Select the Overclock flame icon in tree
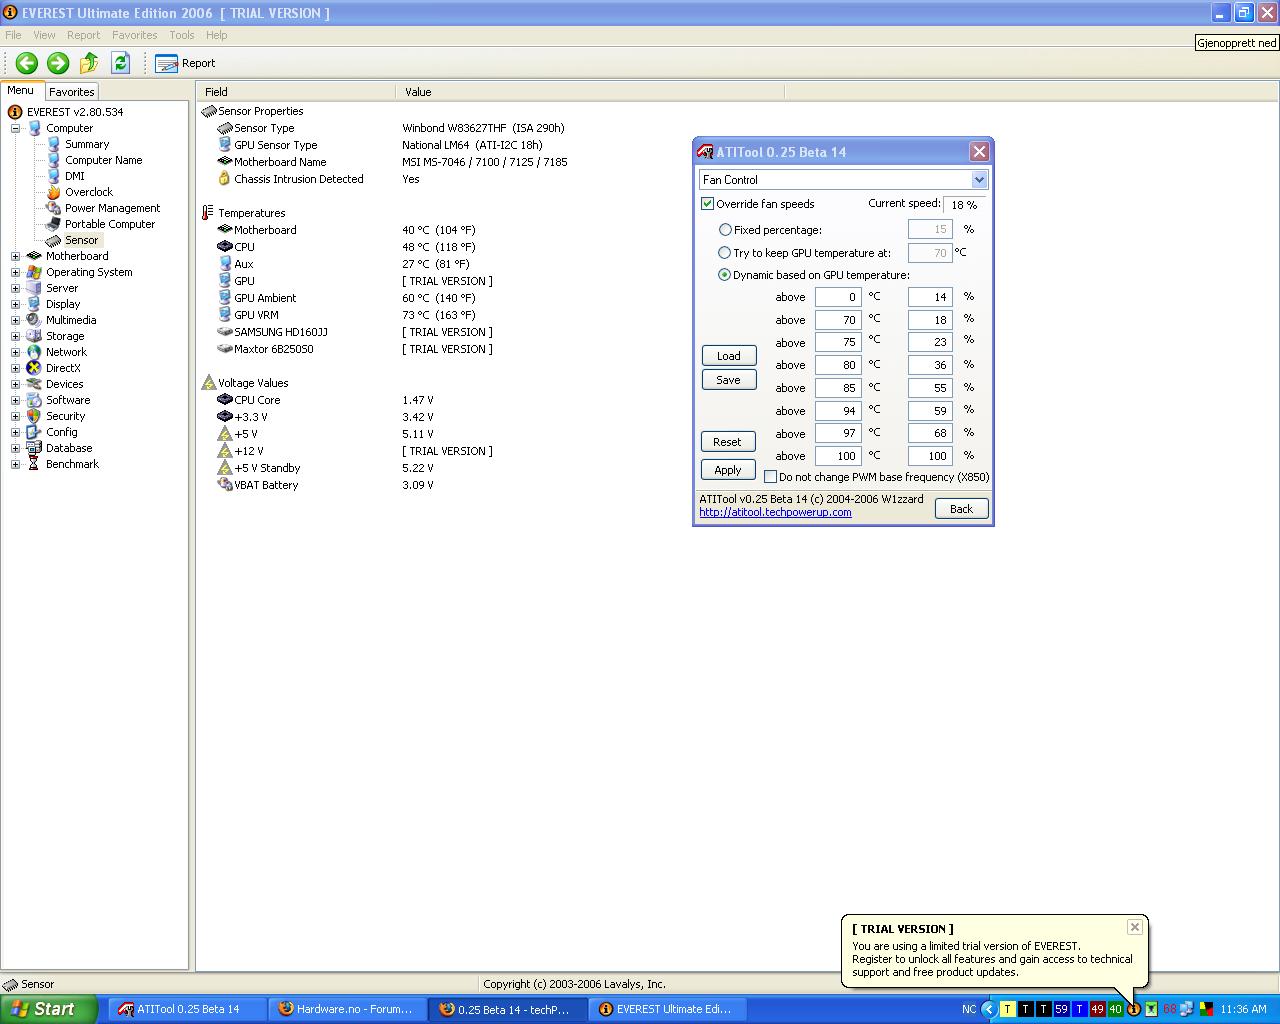The height and width of the screenshot is (1024, 1280). tap(54, 192)
